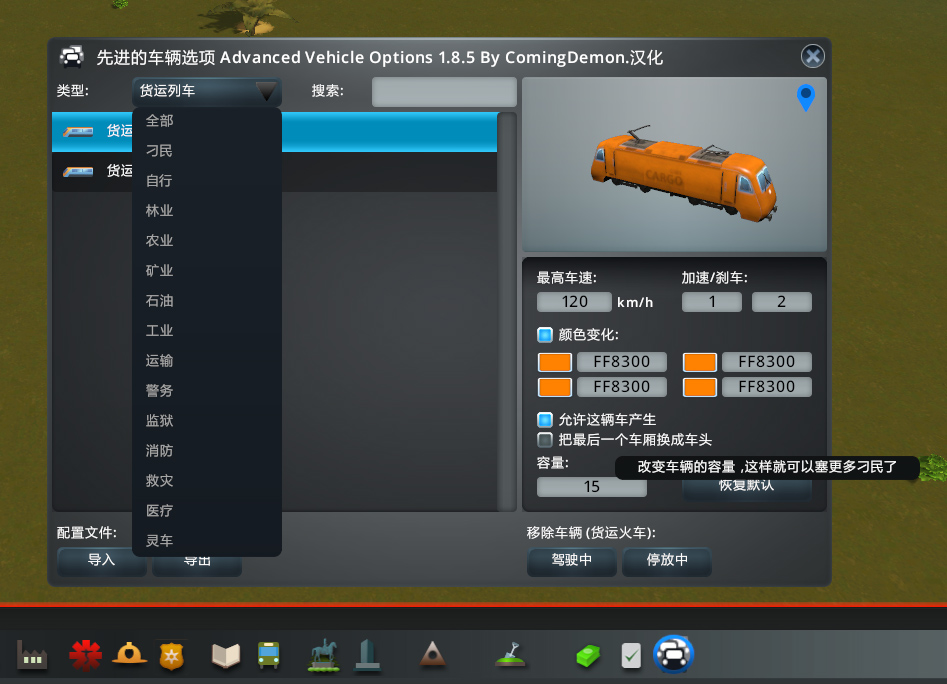
Task: Click the 导入 config button
Action: coord(102,561)
